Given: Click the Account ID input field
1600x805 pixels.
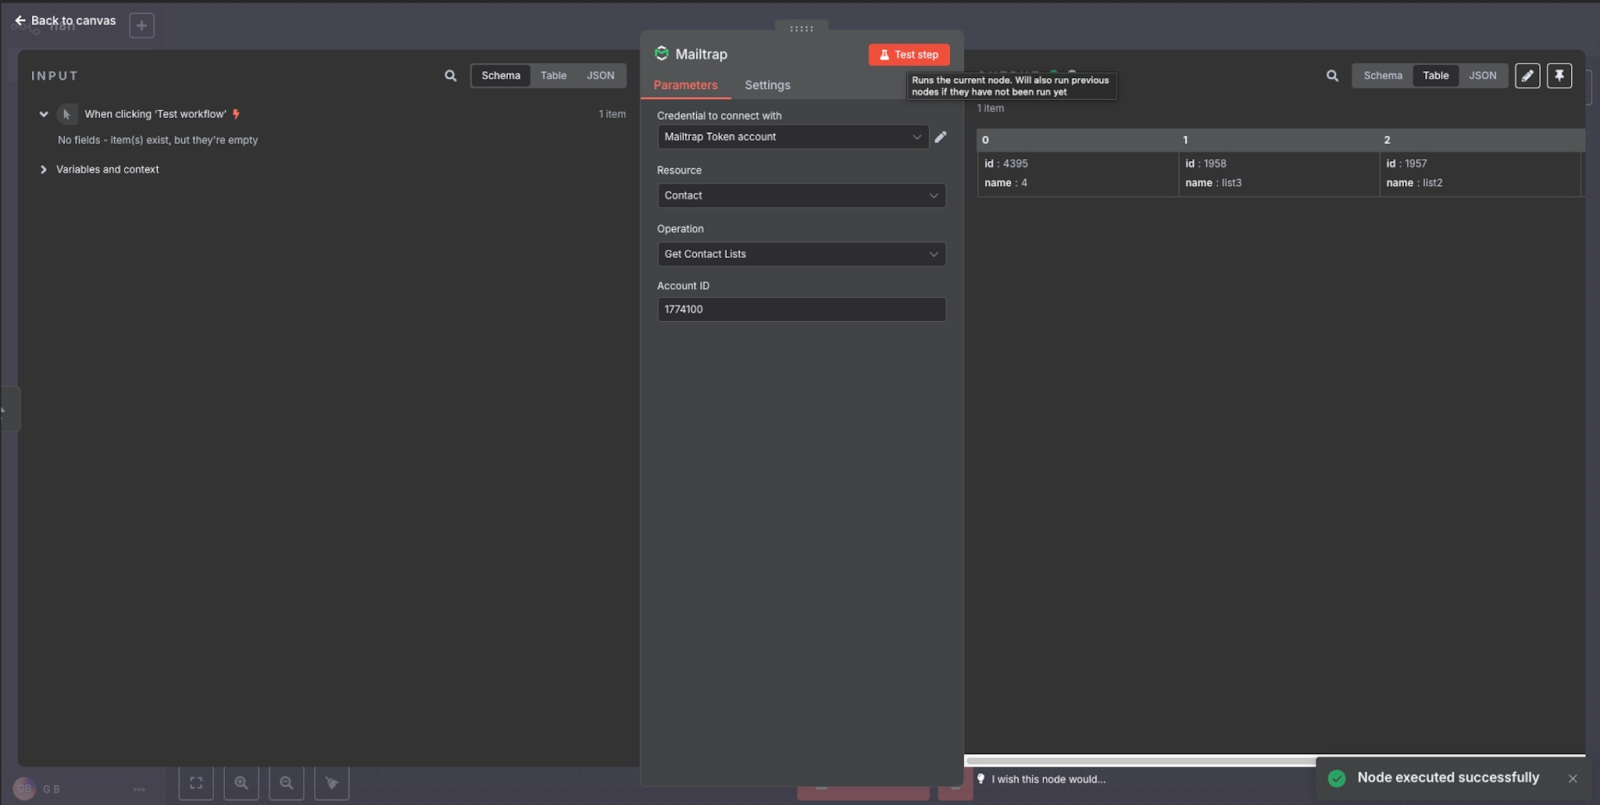Looking at the screenshot, I should point(801,310).
